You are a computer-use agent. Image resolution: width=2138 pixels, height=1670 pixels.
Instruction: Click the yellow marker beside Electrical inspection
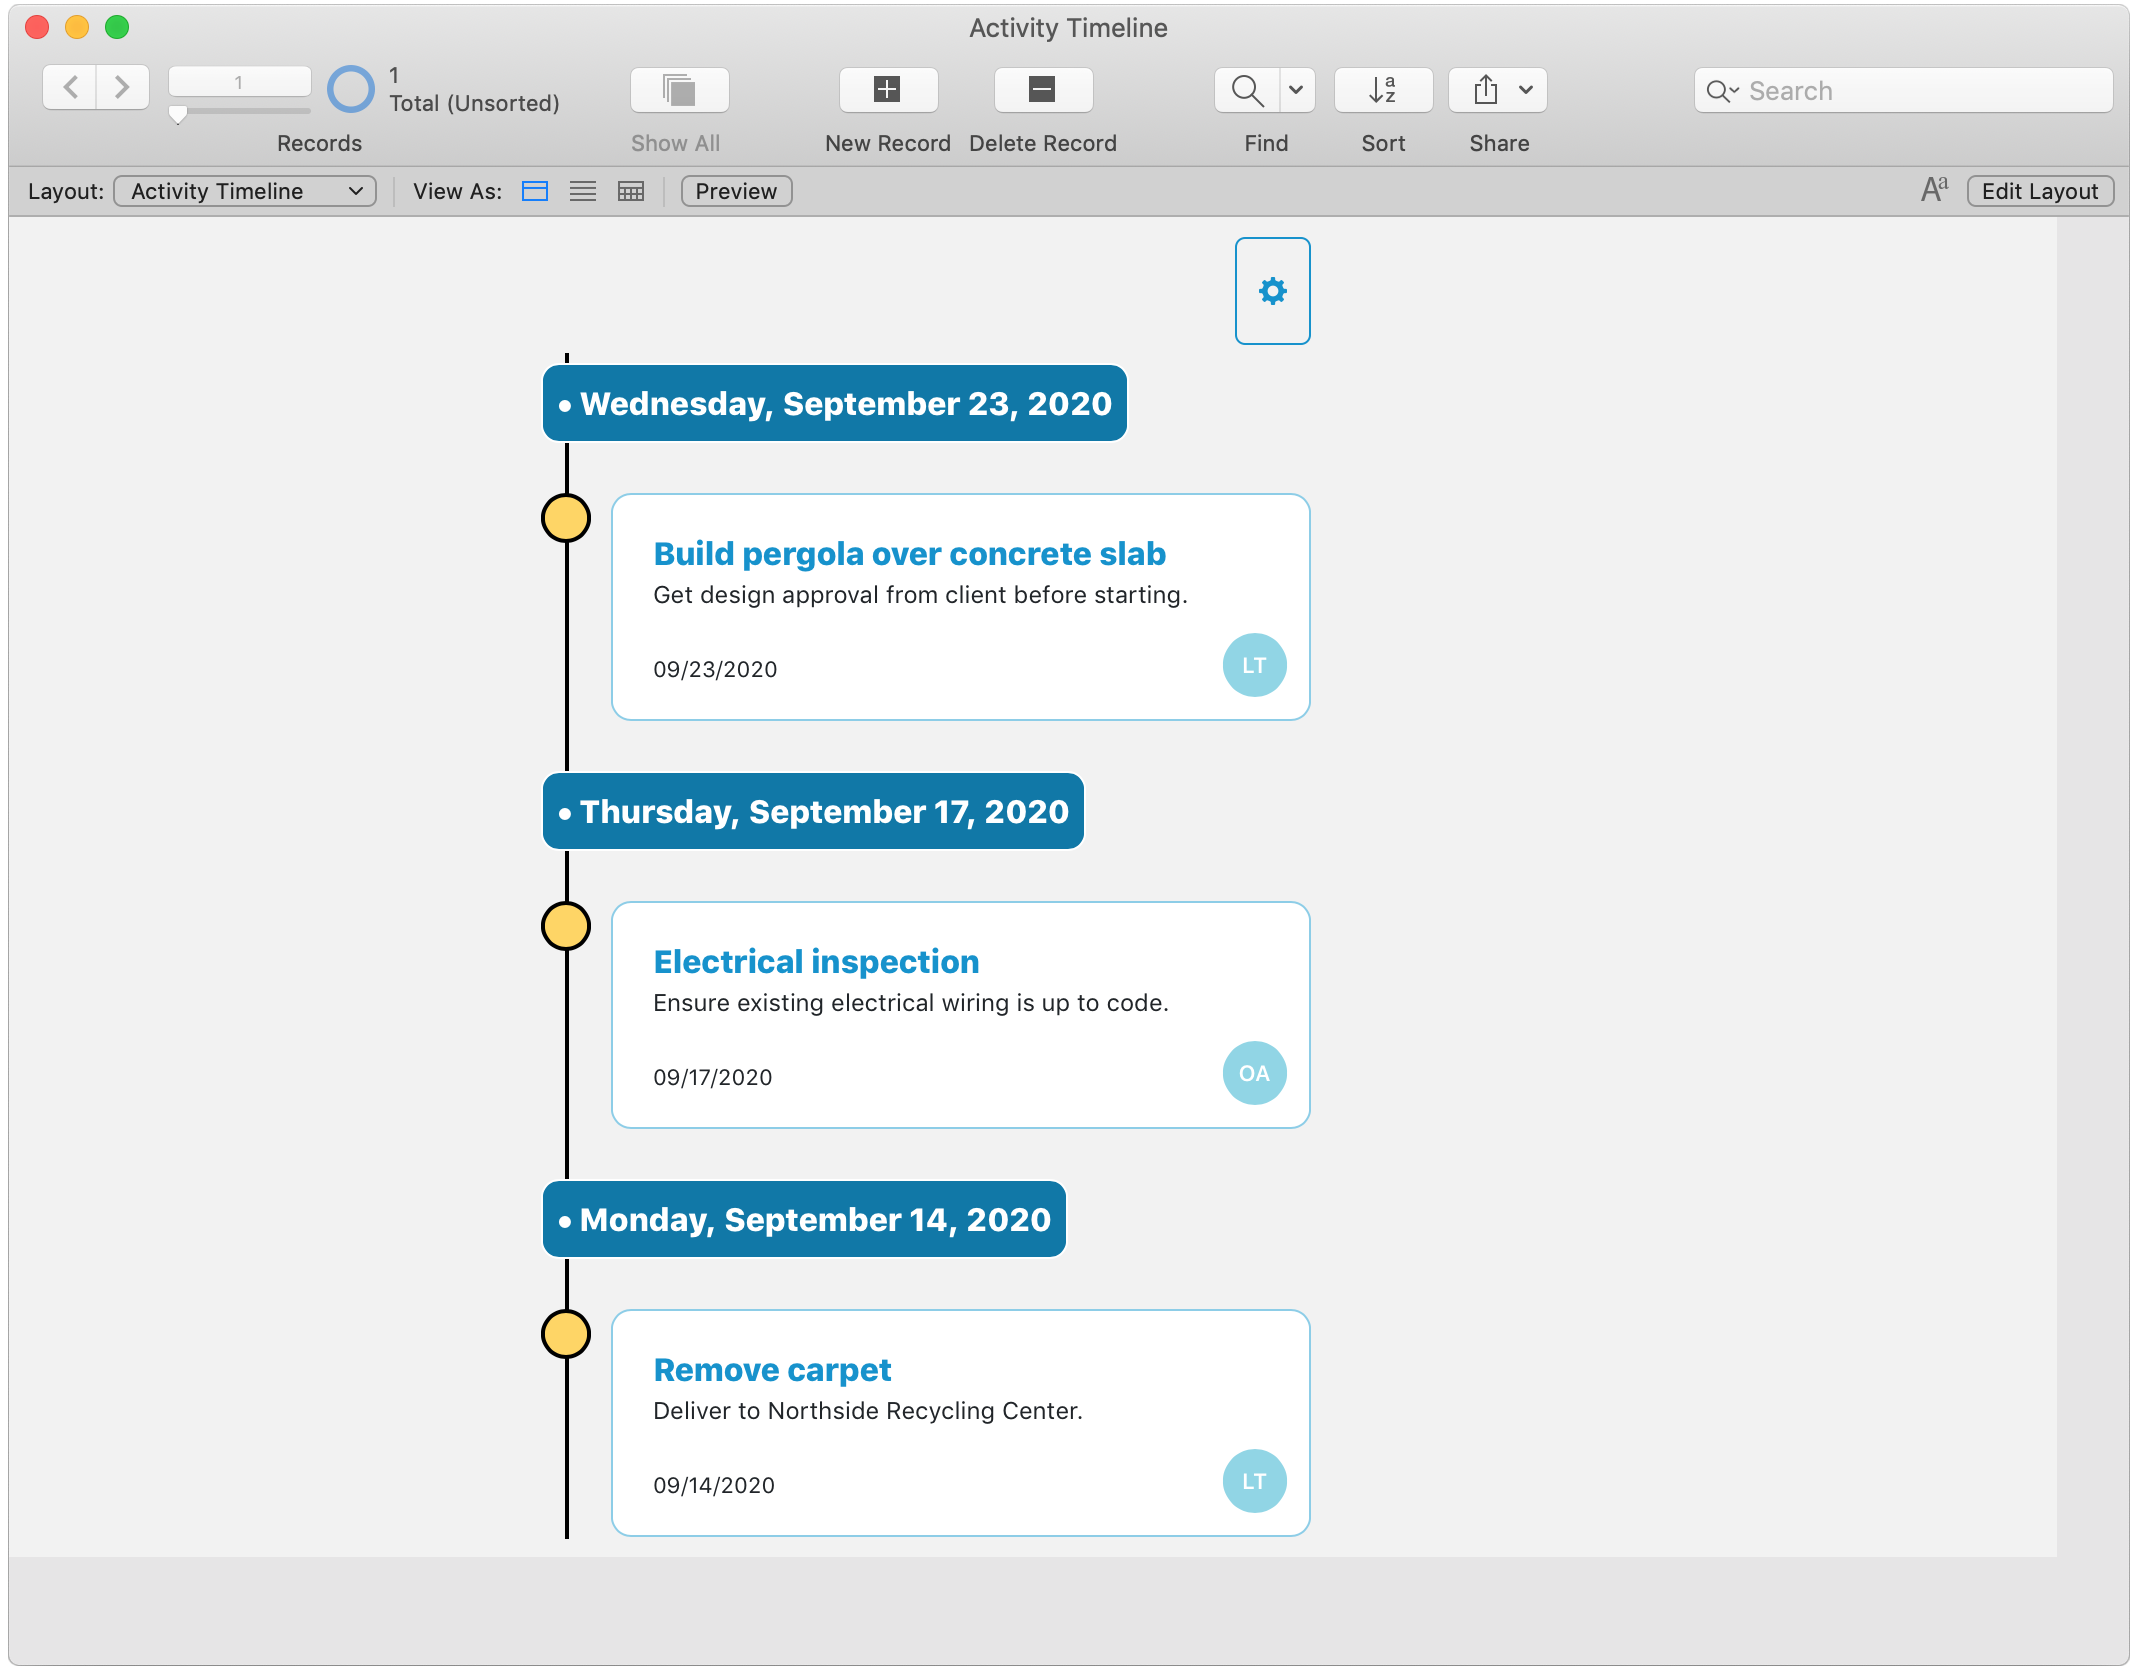pyautogui.click(x=566, y=926)
